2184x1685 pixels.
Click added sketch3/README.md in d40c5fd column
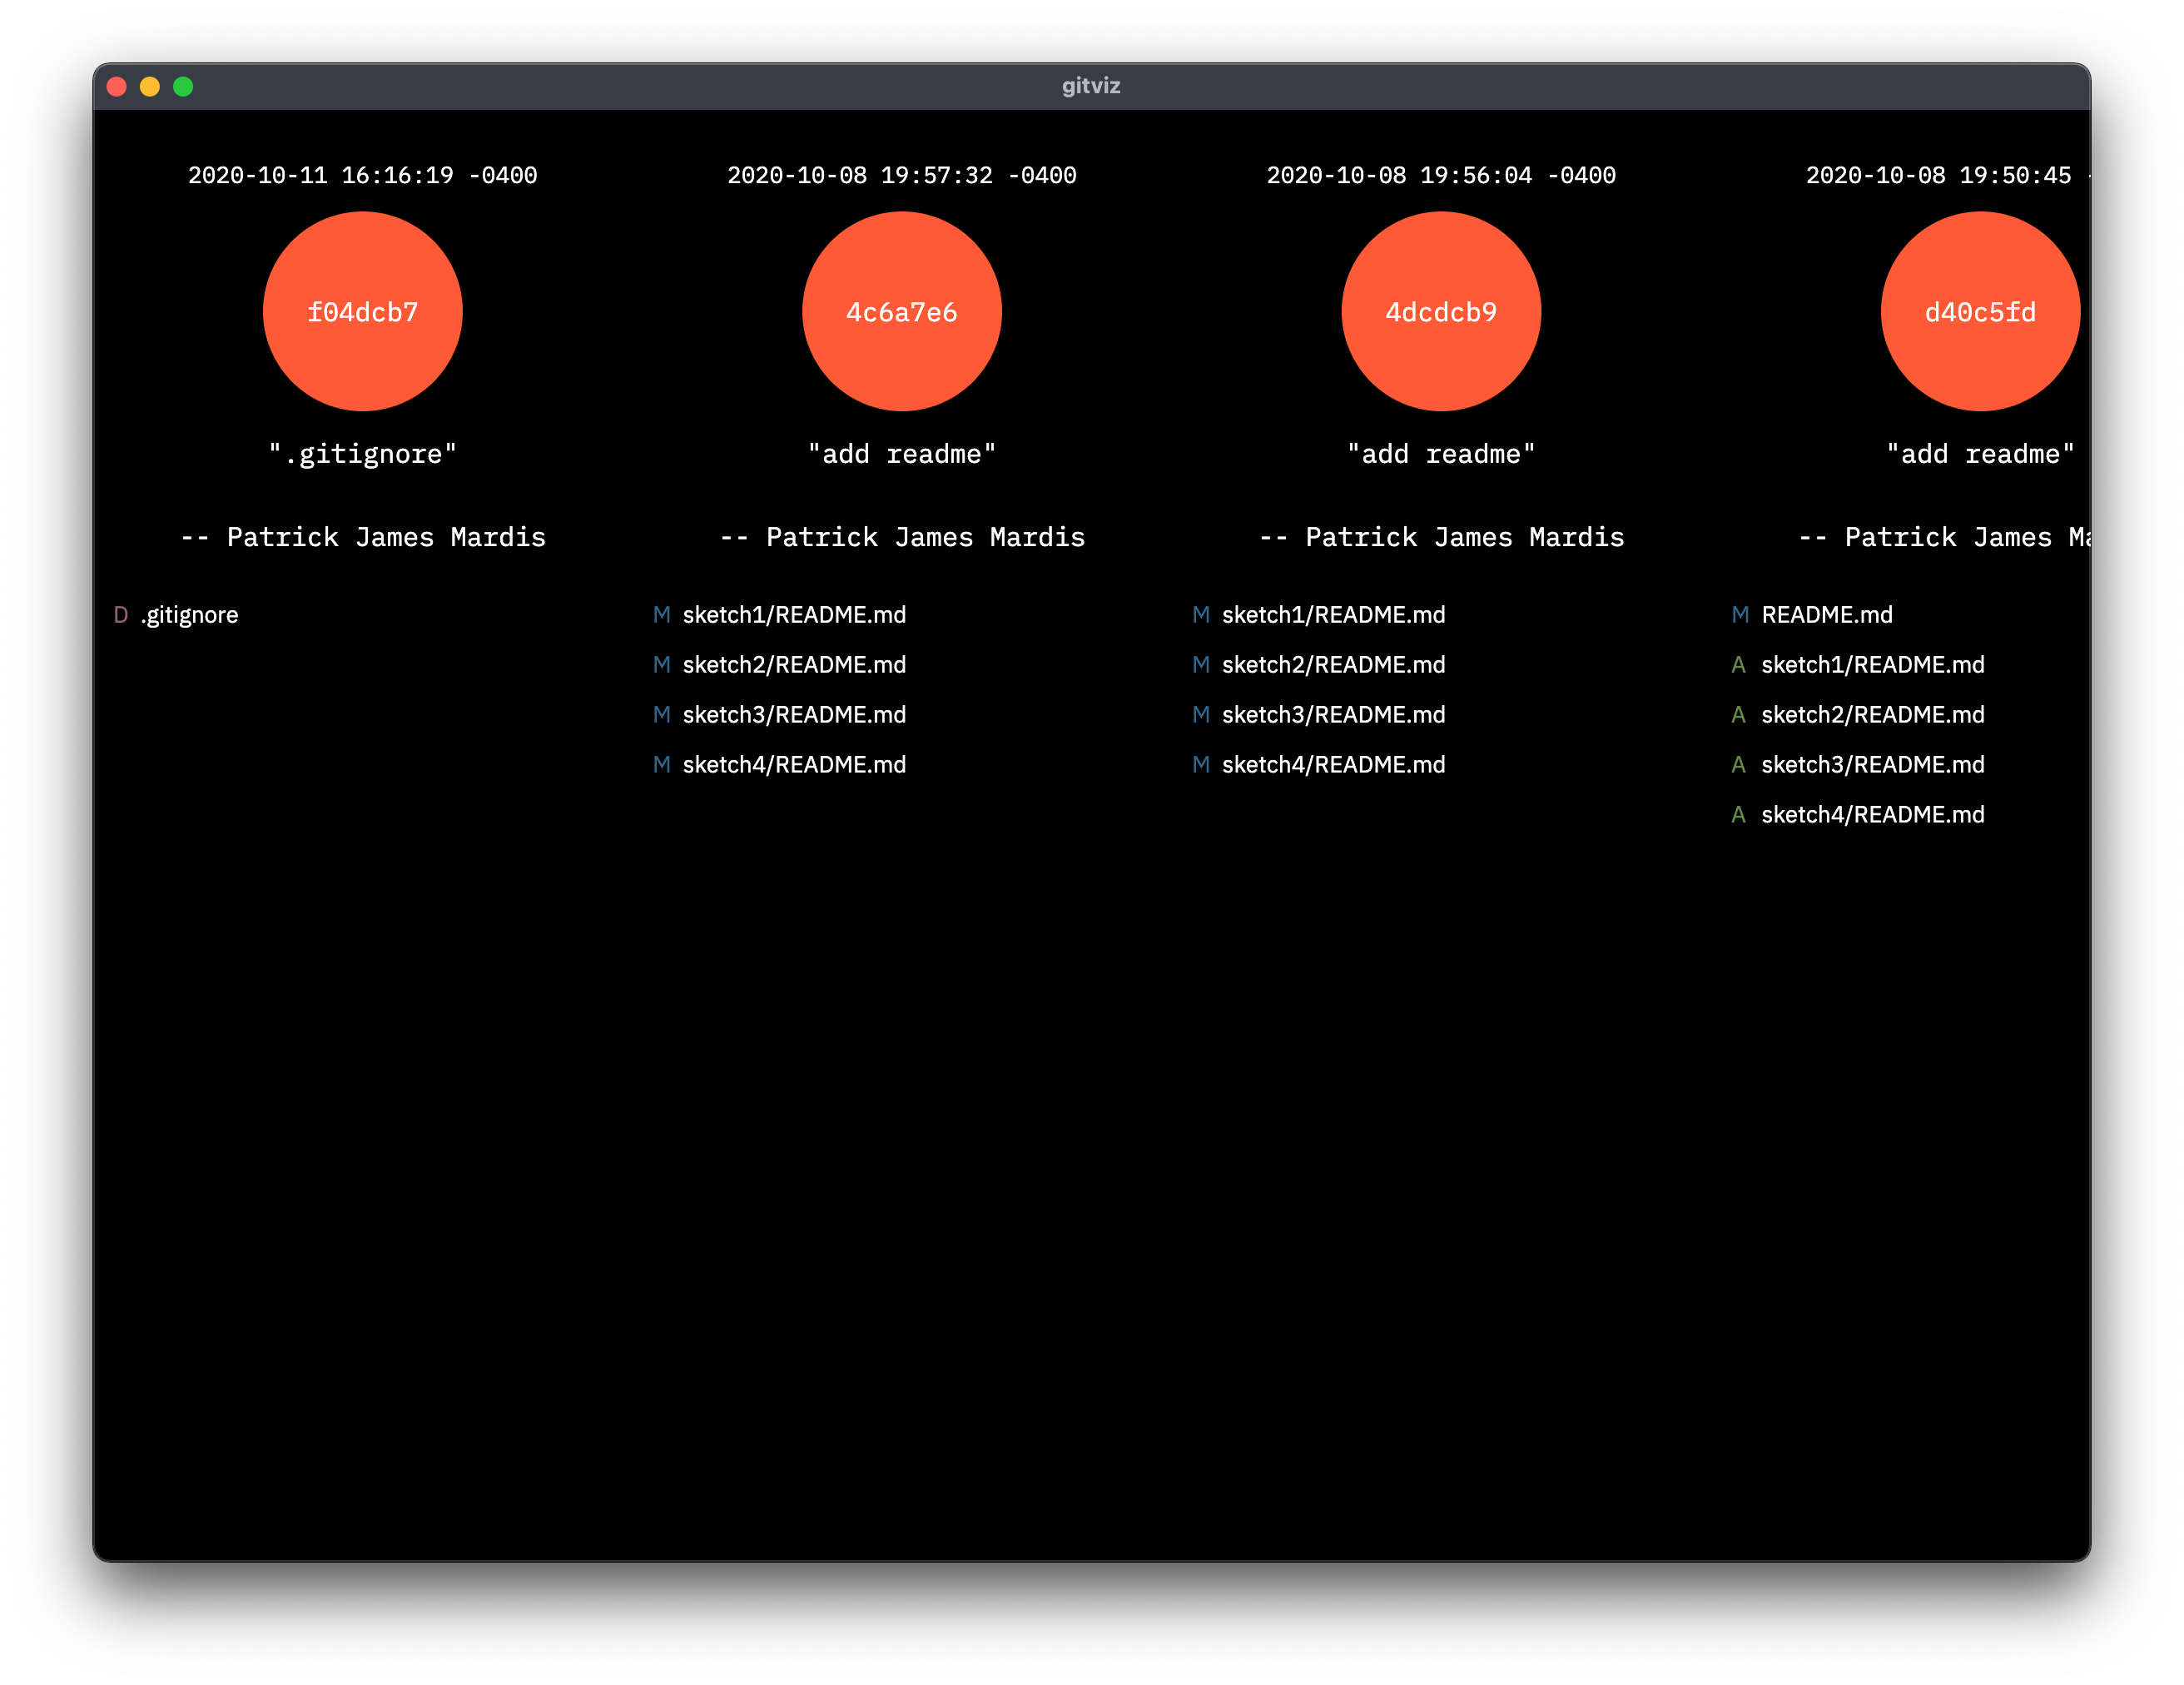click(x=1872, y=765)
